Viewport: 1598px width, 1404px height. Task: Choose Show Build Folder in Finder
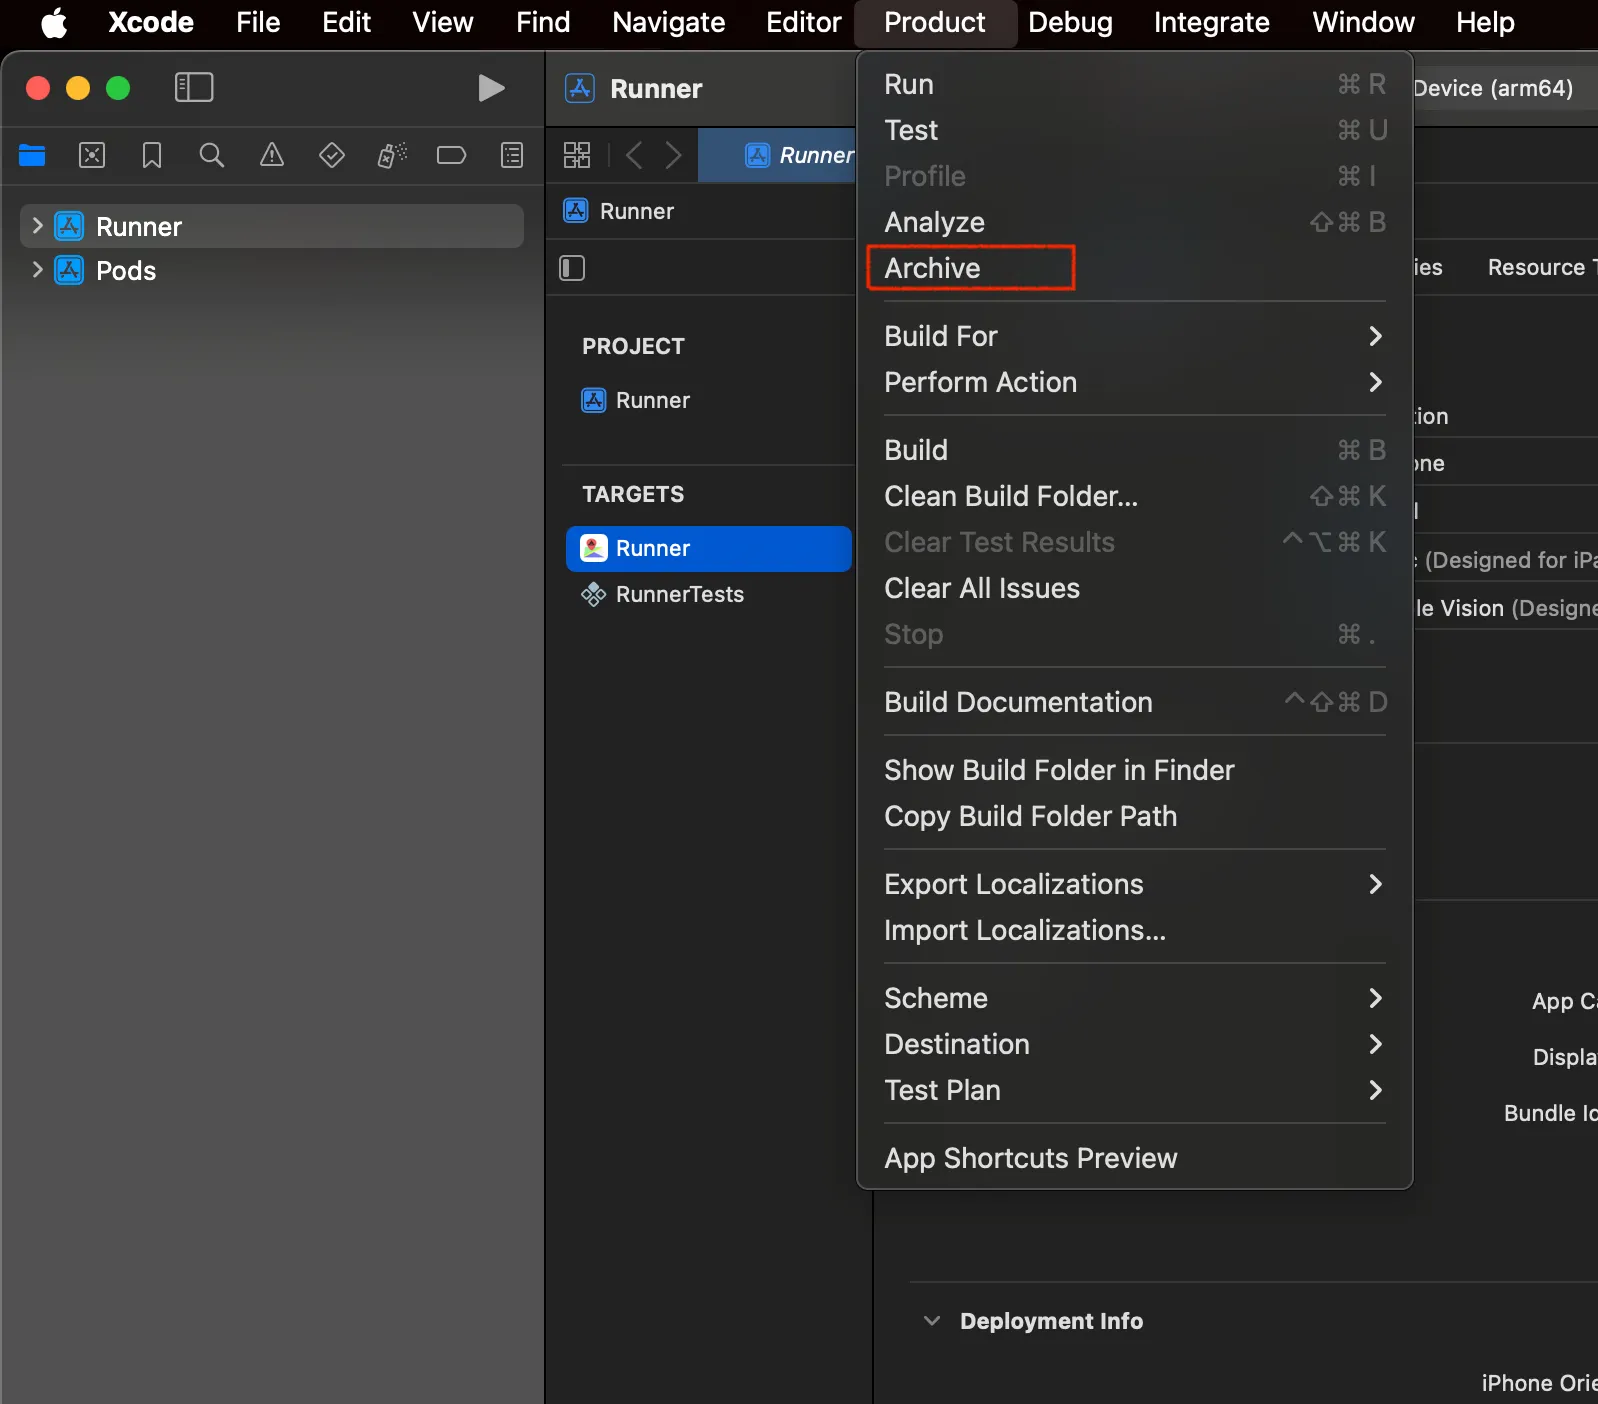[x=1135, y=770]
